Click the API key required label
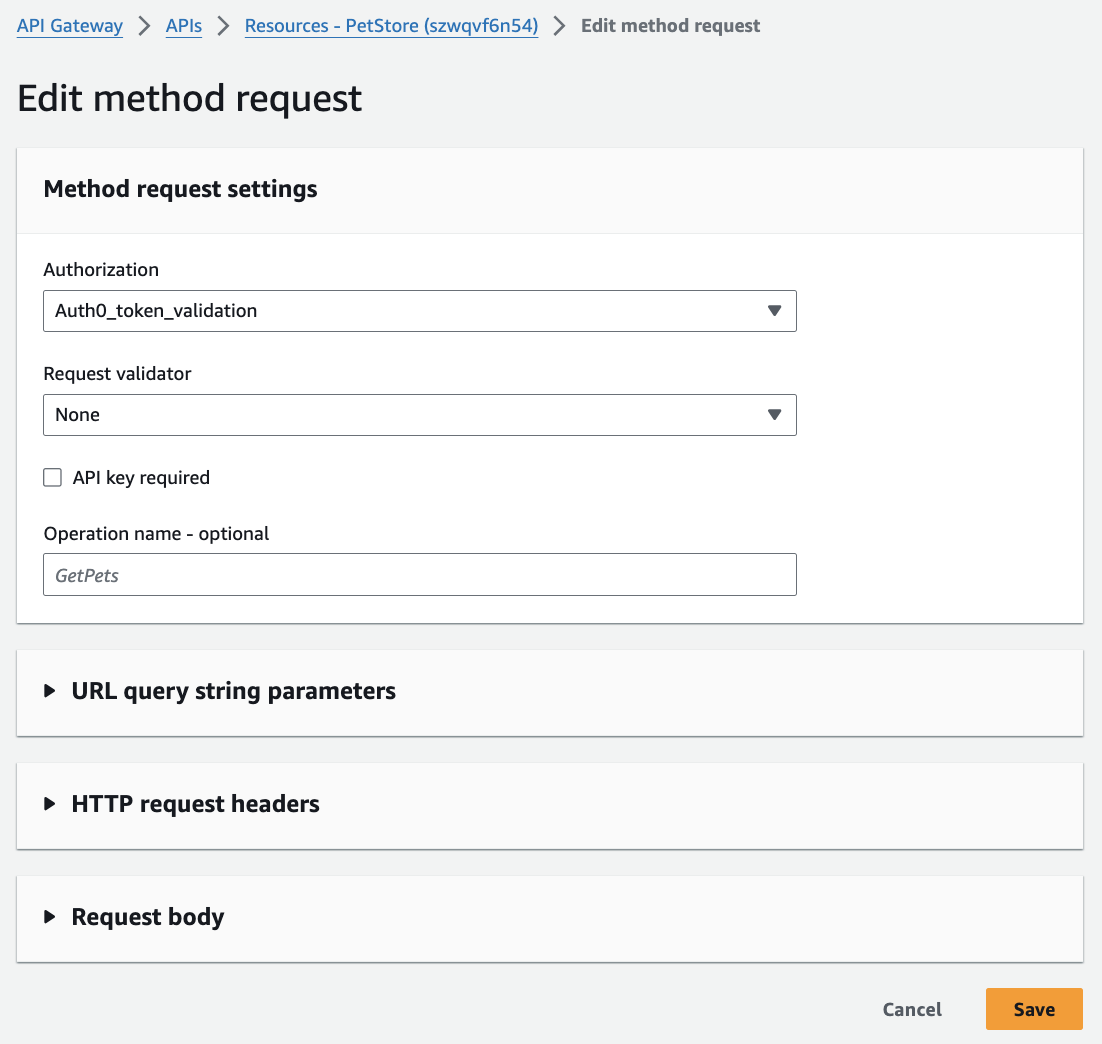This screenshot has width=1102, height=1044. click(141, 478)
